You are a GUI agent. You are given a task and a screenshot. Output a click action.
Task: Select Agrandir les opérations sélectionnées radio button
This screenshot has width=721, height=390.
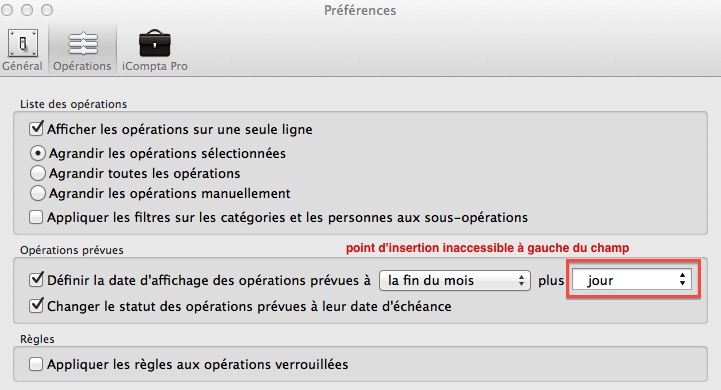pyautogui.click(x=38, y=153)
